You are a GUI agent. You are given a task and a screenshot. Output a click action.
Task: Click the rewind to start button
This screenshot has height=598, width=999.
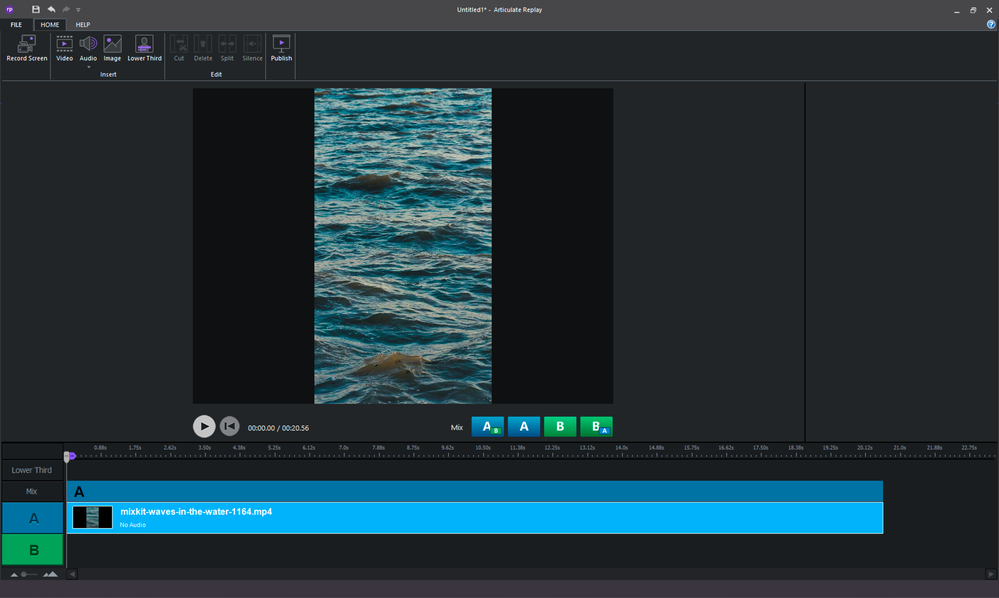[229, 426]
